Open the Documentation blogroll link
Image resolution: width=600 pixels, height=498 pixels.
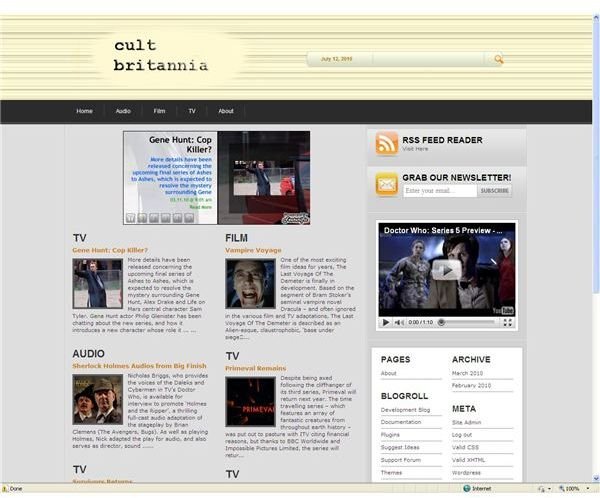click(401, 422)
